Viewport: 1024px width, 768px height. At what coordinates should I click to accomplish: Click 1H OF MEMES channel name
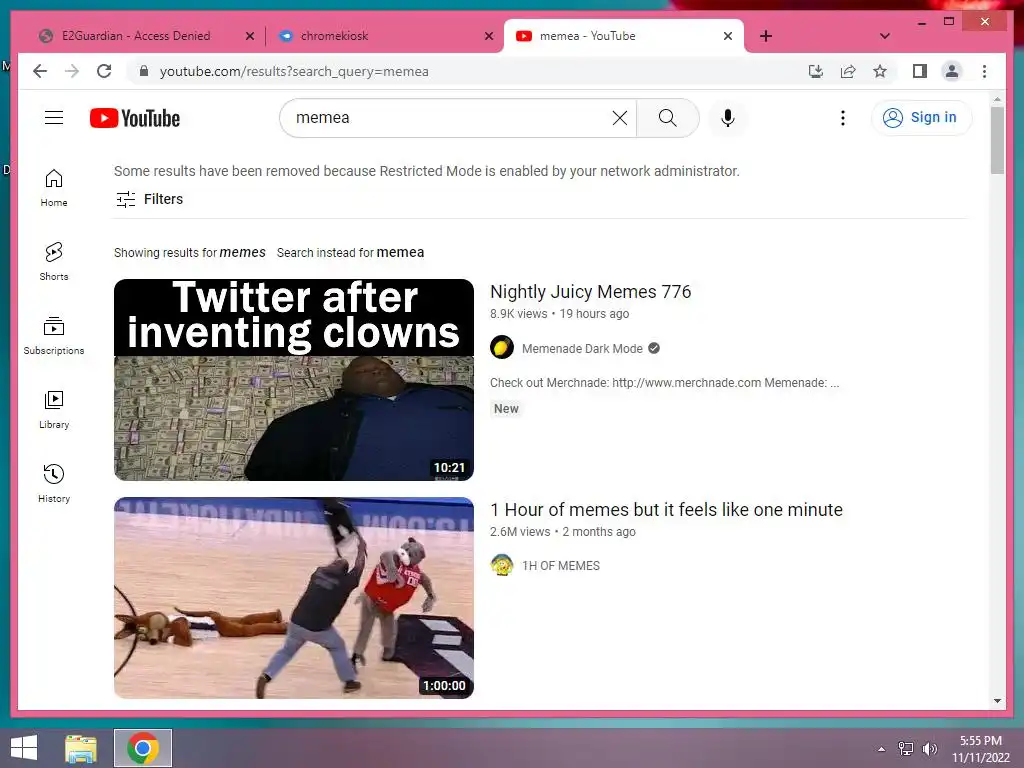pos(560,566)
